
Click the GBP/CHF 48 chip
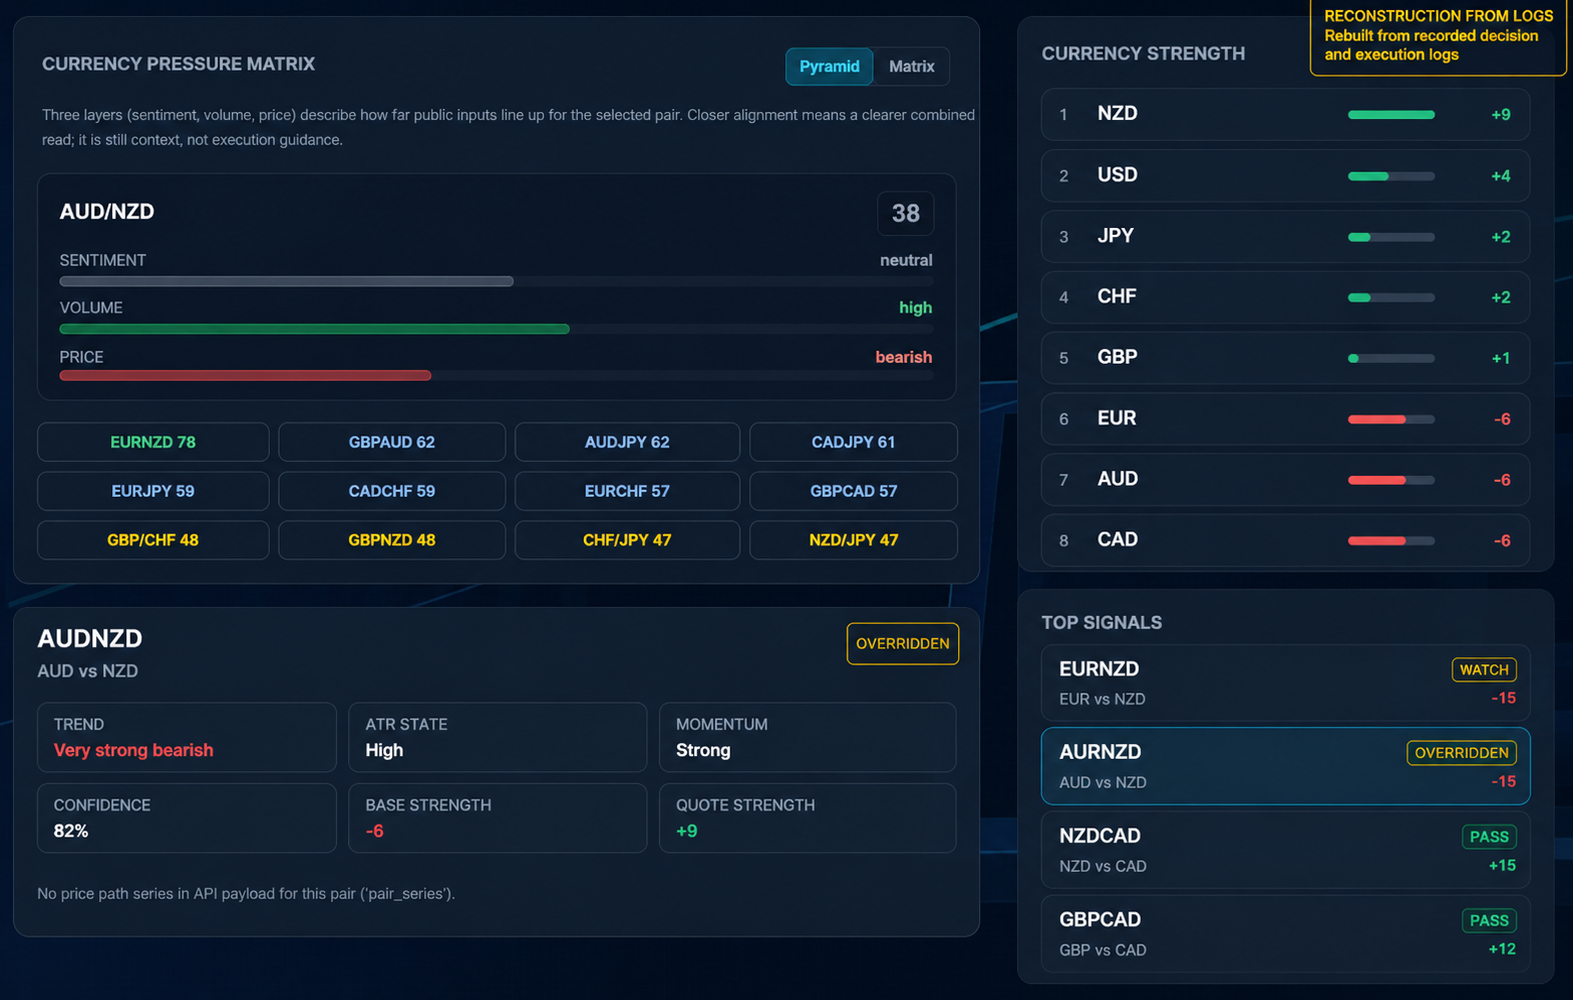click(x=153, y=540)
